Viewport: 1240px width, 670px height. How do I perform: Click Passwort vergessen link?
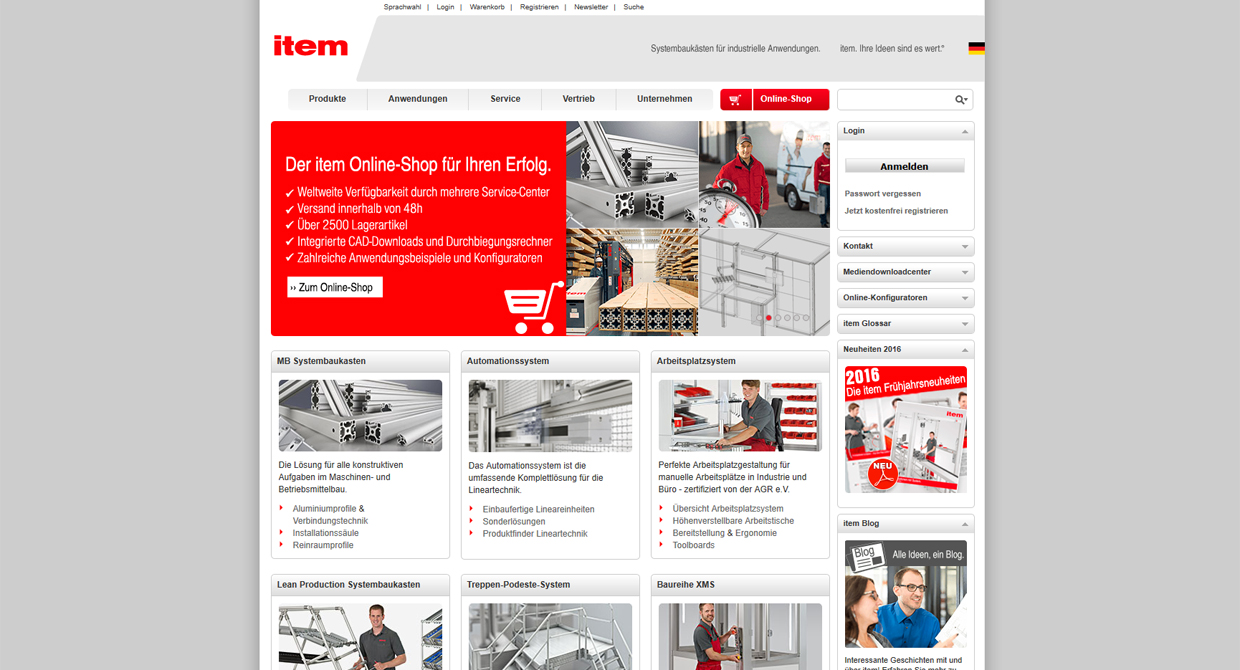(883, 194)
